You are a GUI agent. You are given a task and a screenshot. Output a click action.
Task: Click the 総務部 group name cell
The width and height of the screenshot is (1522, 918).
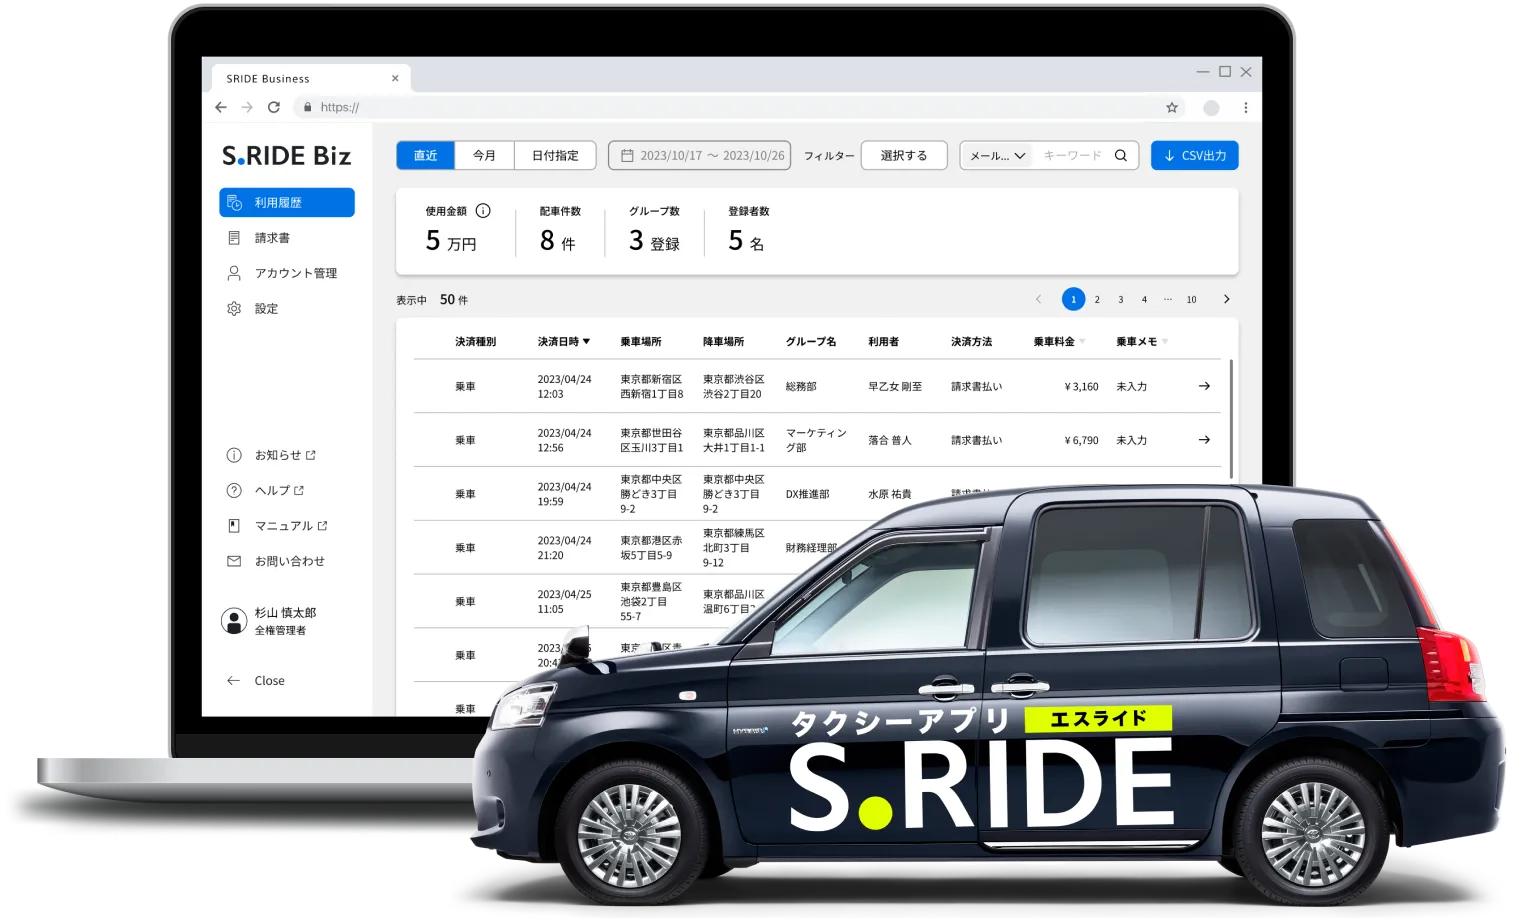pos(801,386)
